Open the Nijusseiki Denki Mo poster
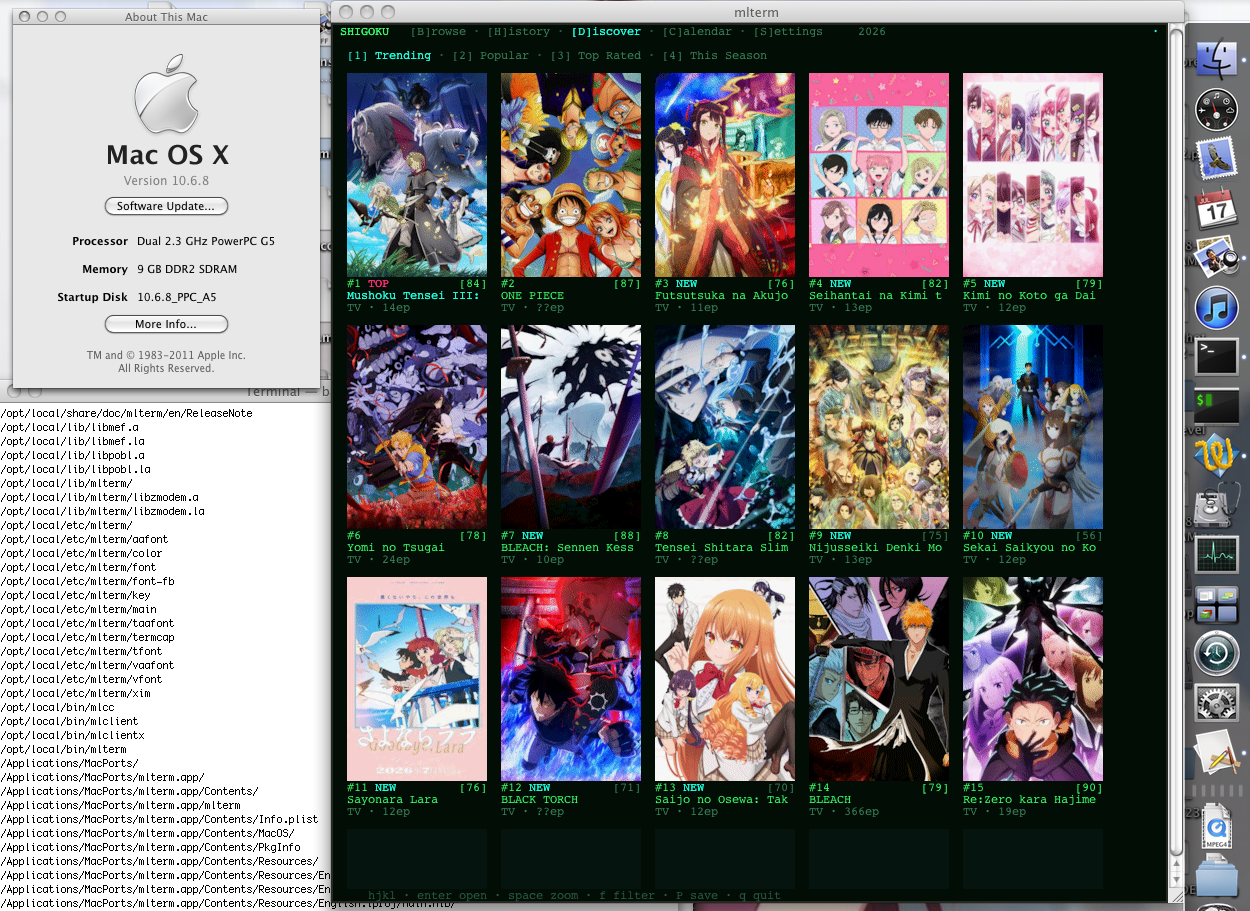 879,427
